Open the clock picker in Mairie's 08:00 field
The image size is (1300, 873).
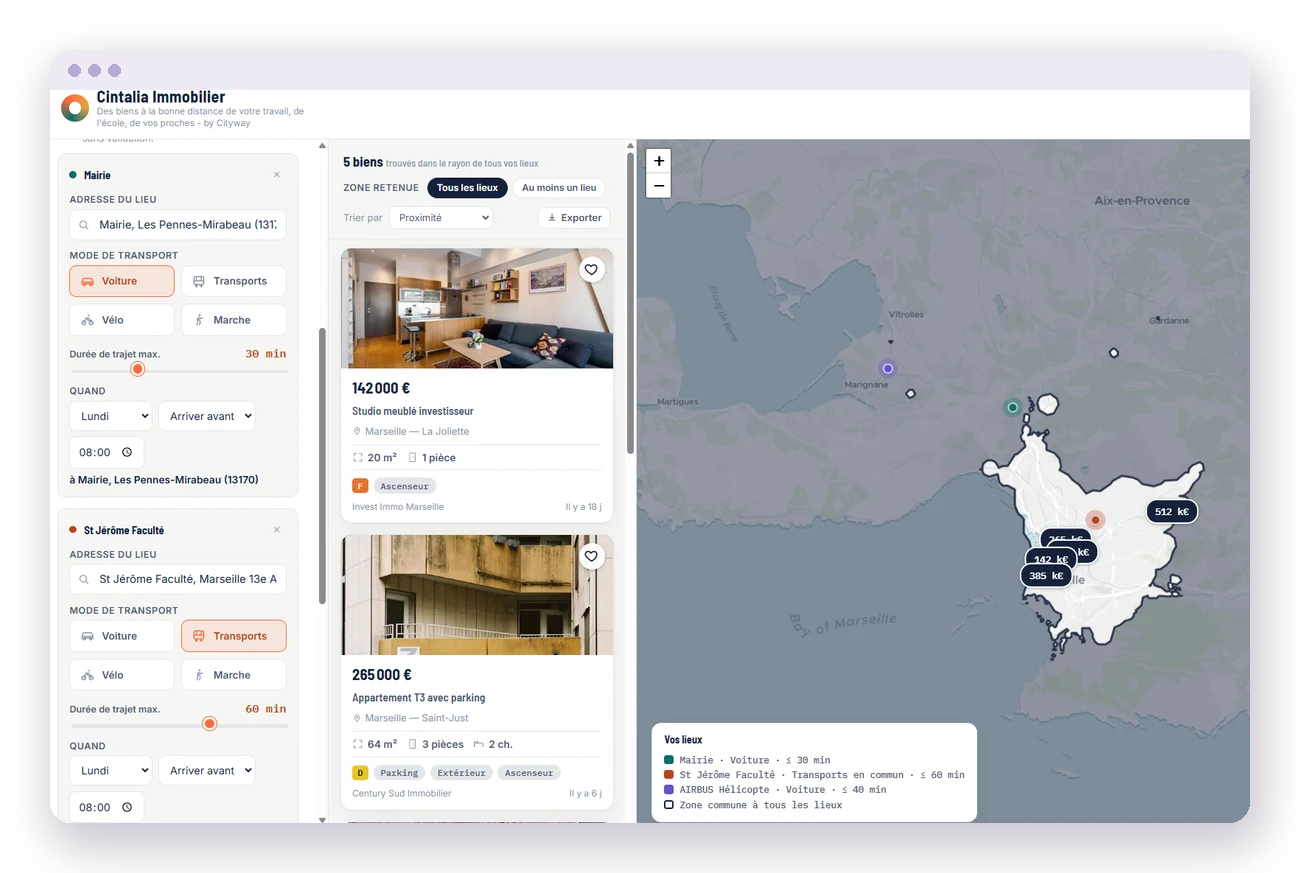tap(127, 452)
